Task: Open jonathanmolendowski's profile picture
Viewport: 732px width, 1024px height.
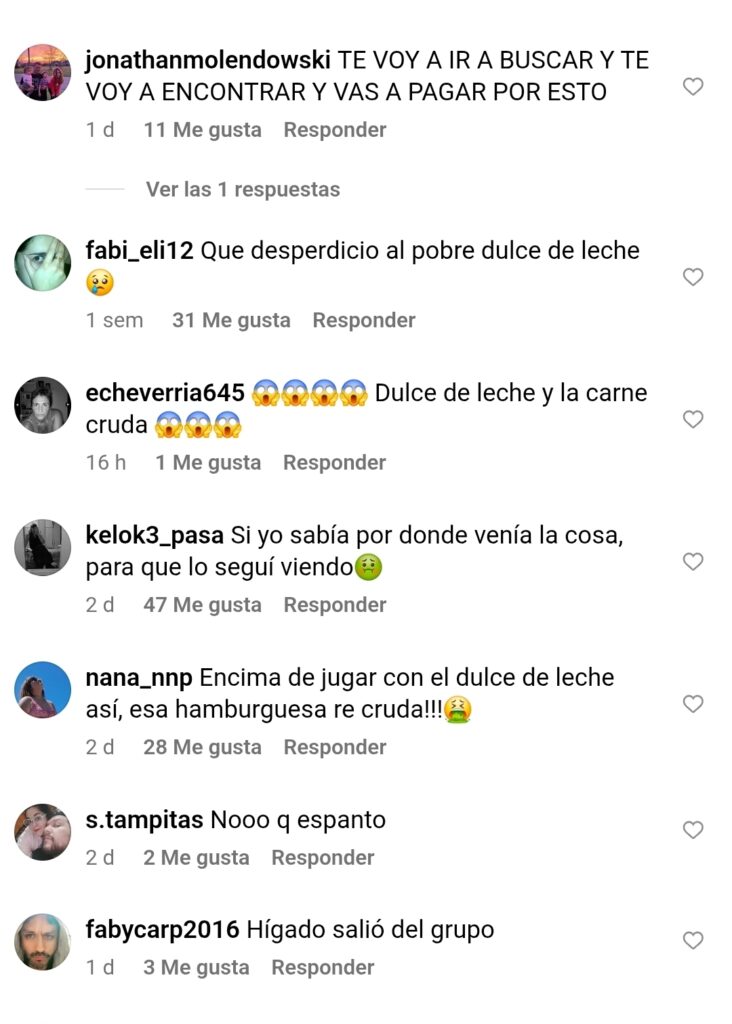Action: click(x=42, y=72)
